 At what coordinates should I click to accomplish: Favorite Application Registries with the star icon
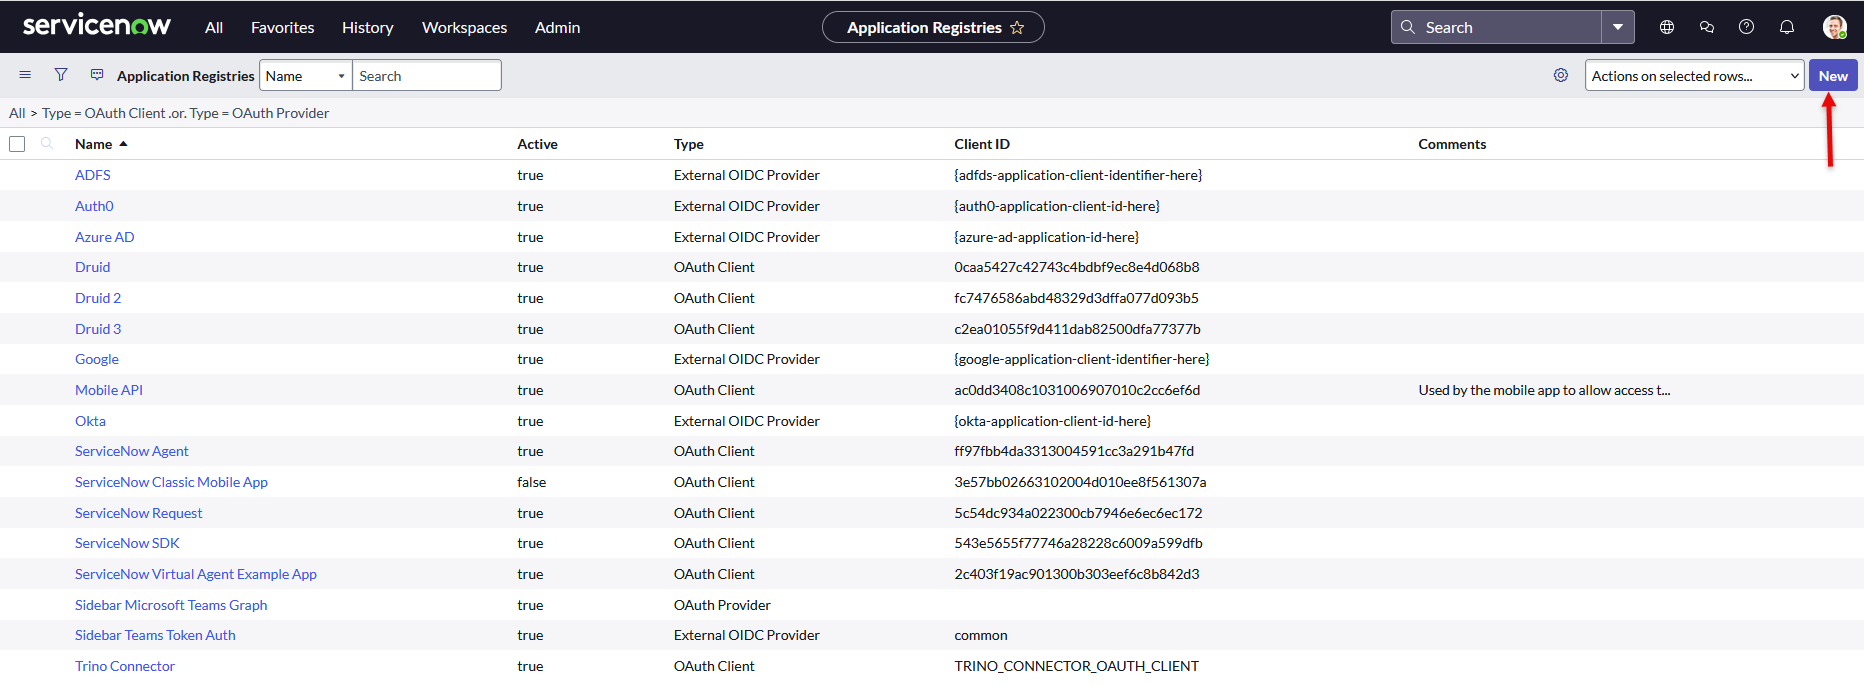[1017, 28]
